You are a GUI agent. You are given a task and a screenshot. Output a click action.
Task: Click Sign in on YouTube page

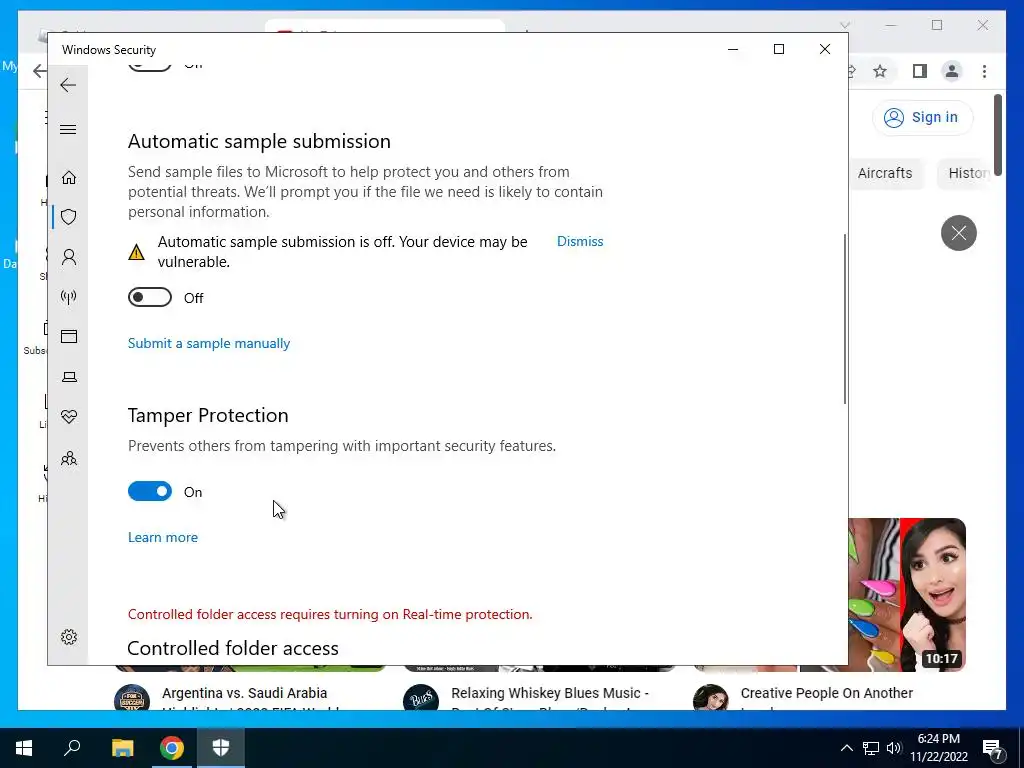[921, 118]
